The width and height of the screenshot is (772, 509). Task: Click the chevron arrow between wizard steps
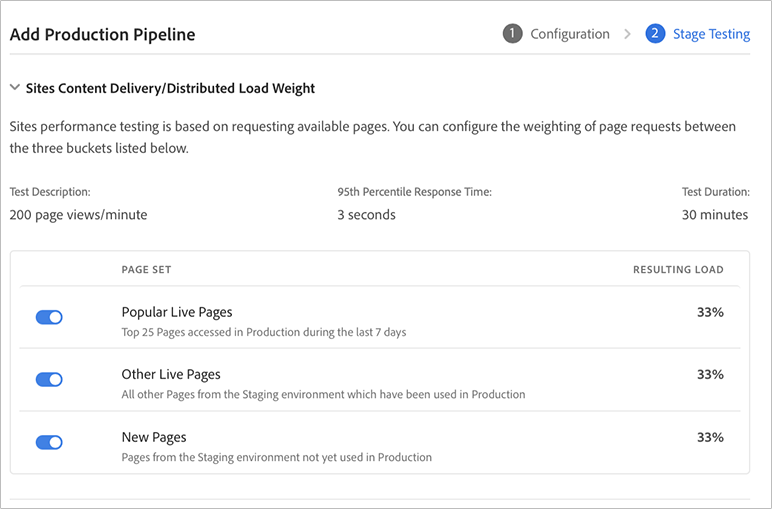click(627, 34)
